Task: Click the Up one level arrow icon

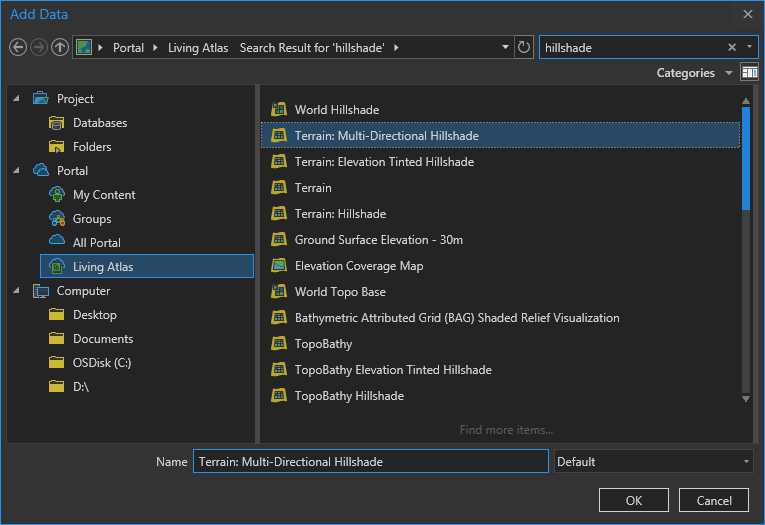Action: click(60, 47)
